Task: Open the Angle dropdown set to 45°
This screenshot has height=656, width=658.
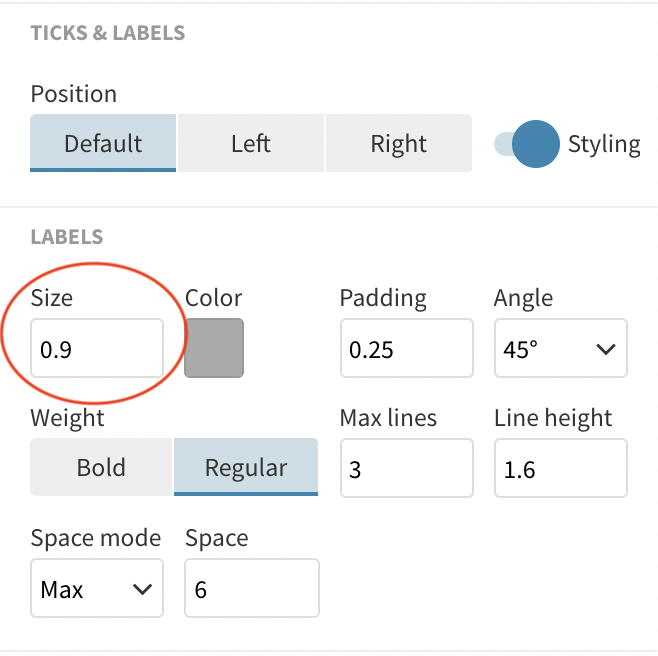Action: 560,349
